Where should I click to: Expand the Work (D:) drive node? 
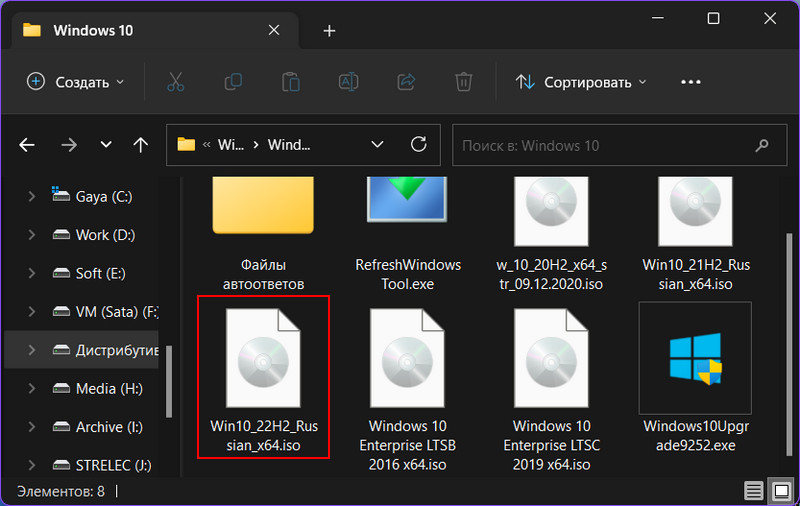click(x=32, y=235)
